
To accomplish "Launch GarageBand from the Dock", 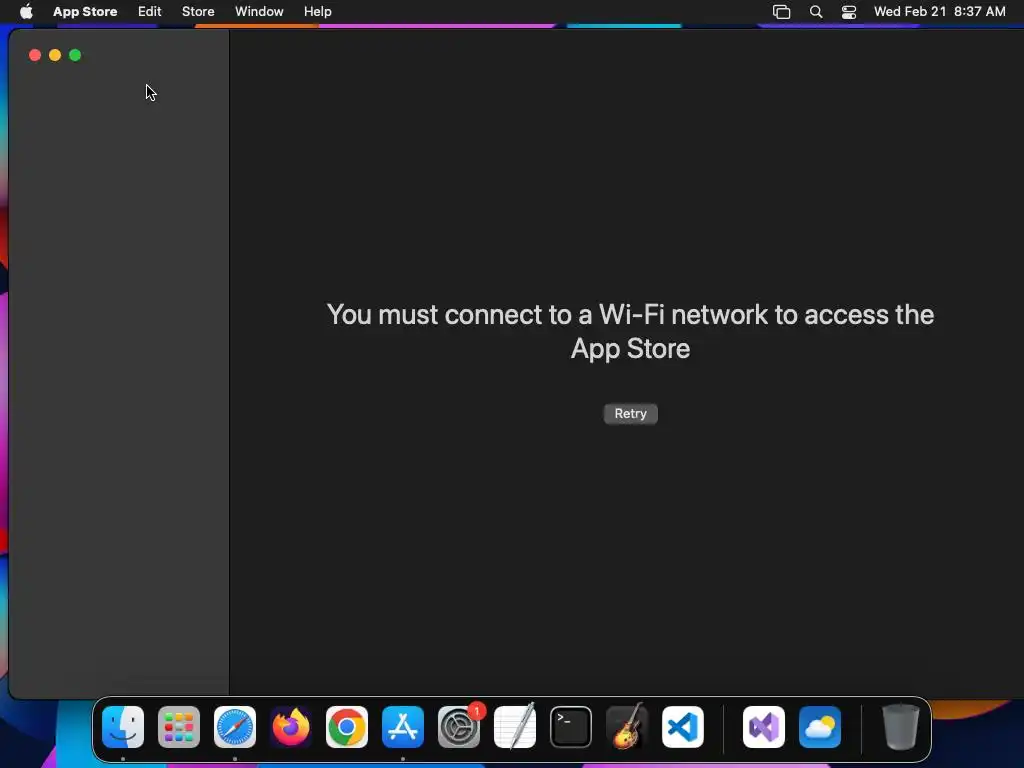I will click(x=627, y=727).
